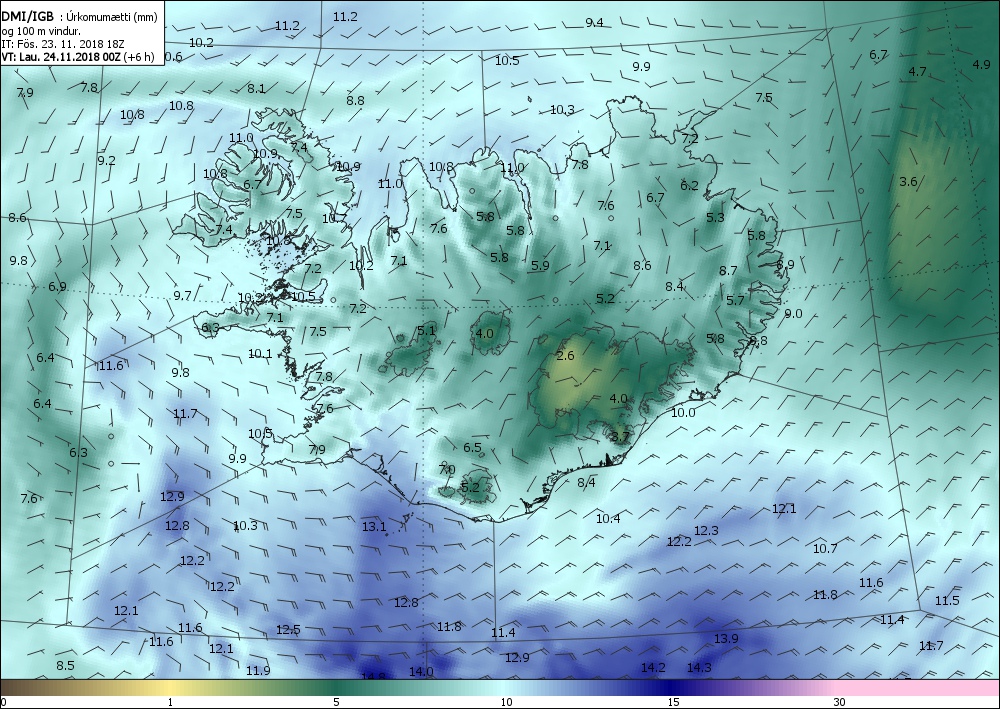Click the 8.1 value north of the Westfjords
The image size is (1000, 709).
pyautogui.click(x=256, y=89)
